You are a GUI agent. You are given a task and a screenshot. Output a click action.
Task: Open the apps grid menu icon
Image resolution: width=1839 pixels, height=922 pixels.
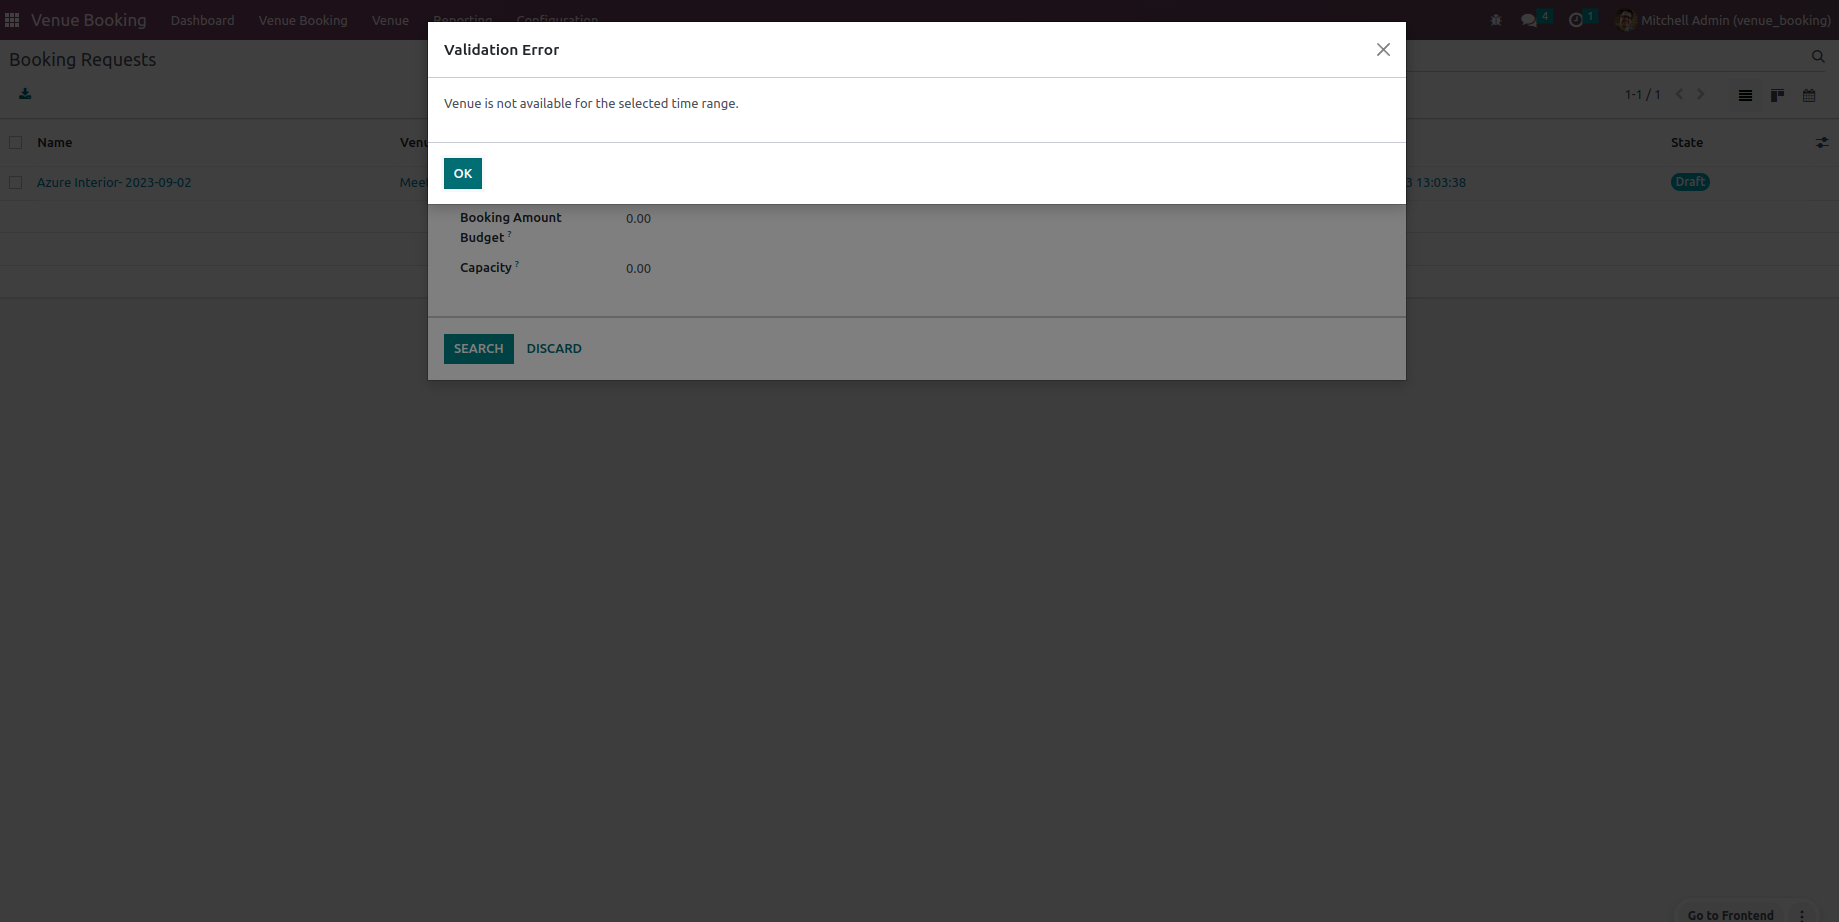(12, 20)
